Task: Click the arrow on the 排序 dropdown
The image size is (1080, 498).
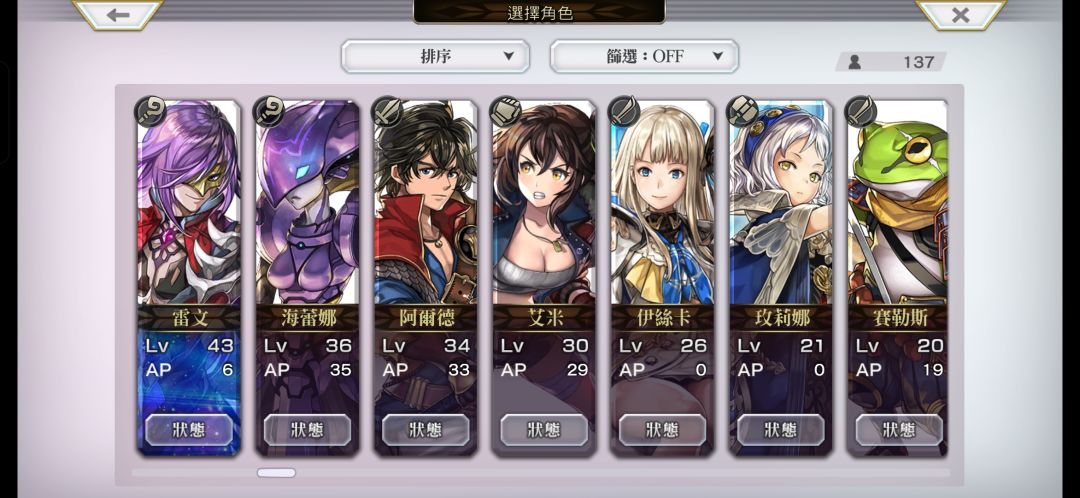Action: tap(508, 56)
